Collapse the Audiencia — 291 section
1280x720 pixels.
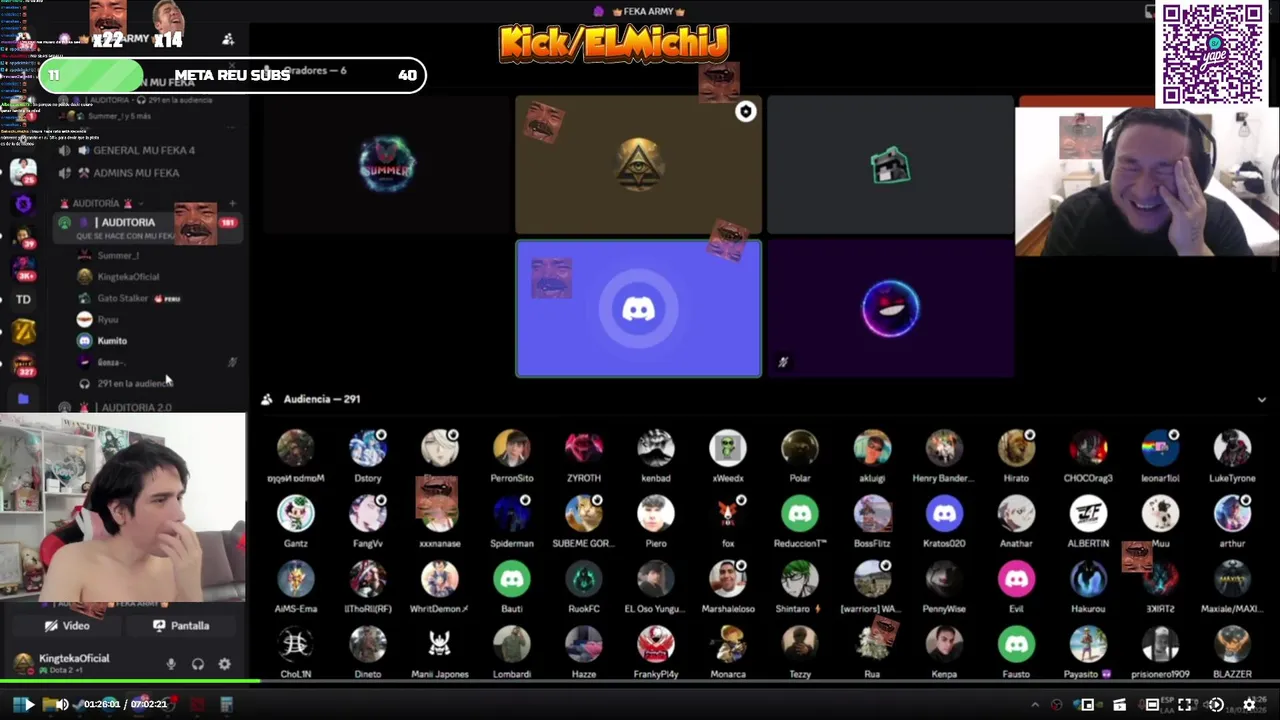(1262, 399)
